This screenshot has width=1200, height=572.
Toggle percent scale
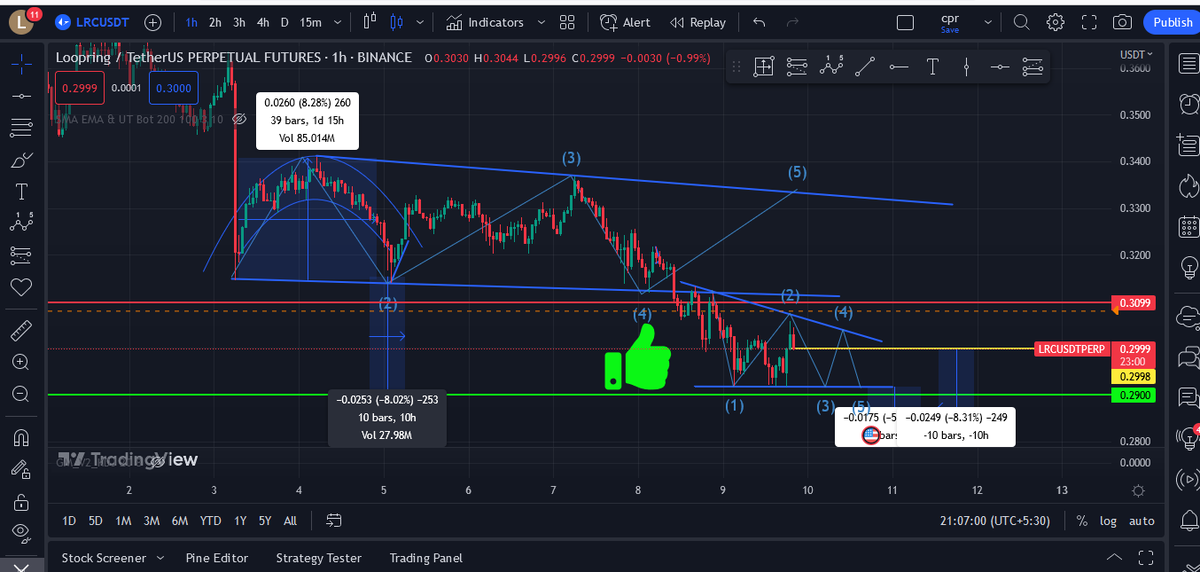(1082, 520)
